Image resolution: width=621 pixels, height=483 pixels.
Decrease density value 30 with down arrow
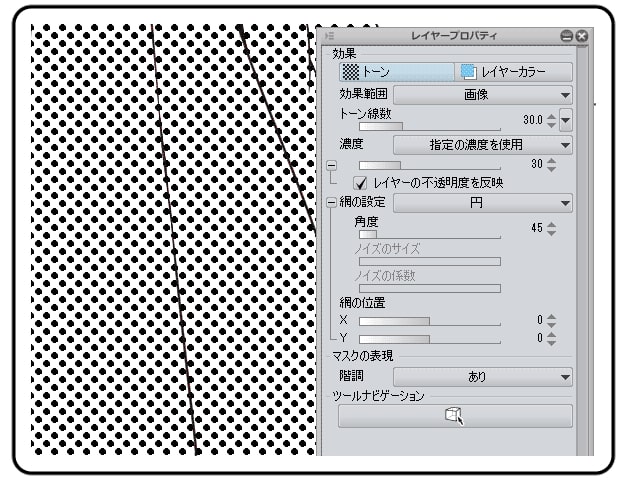click(551, 168)
